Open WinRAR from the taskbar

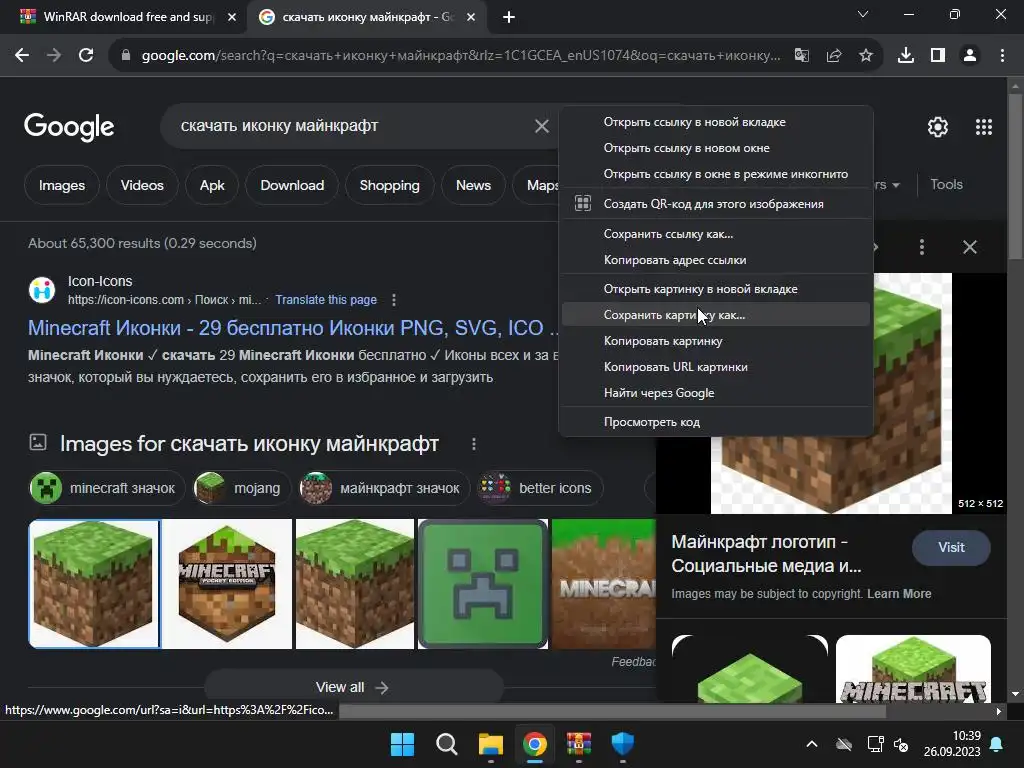579,744
